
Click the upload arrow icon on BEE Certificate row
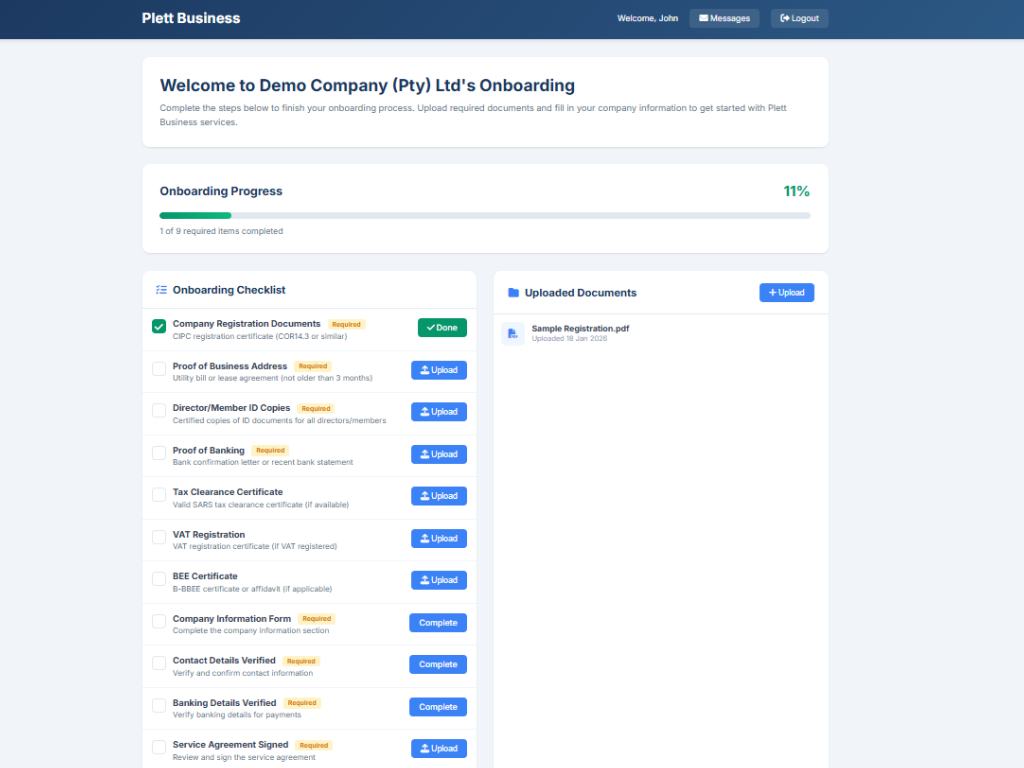pos(427,580)
